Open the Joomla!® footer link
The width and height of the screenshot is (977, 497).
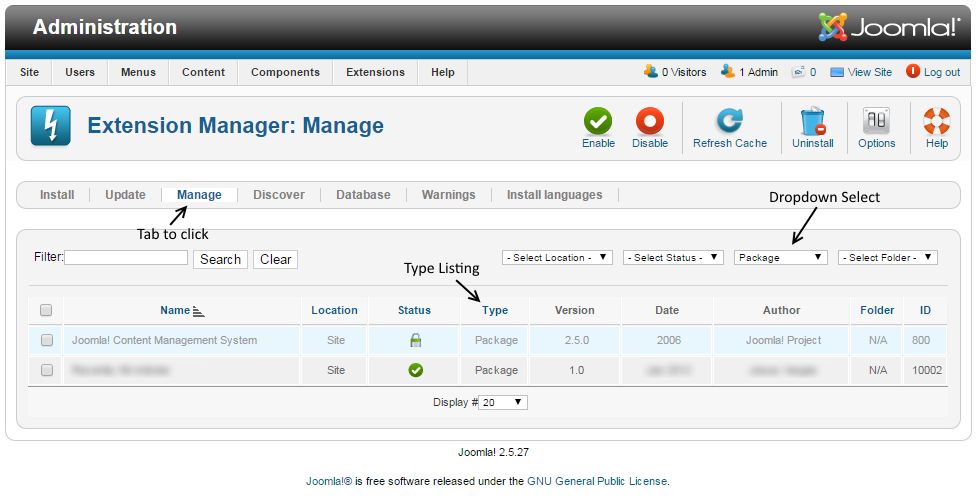coord(329,481)
